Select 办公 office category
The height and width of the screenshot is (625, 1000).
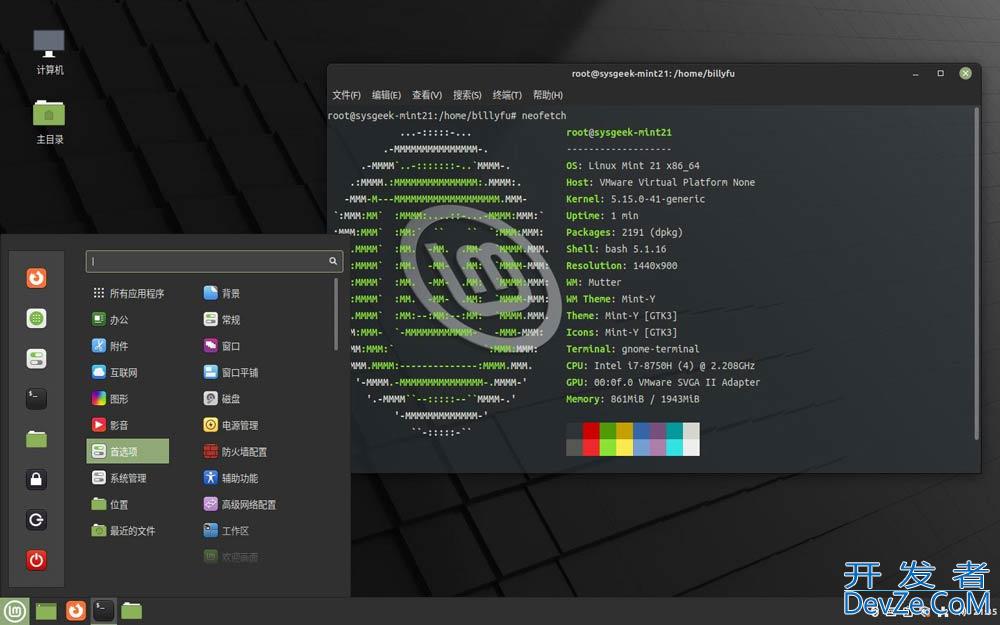pos(110,320)
